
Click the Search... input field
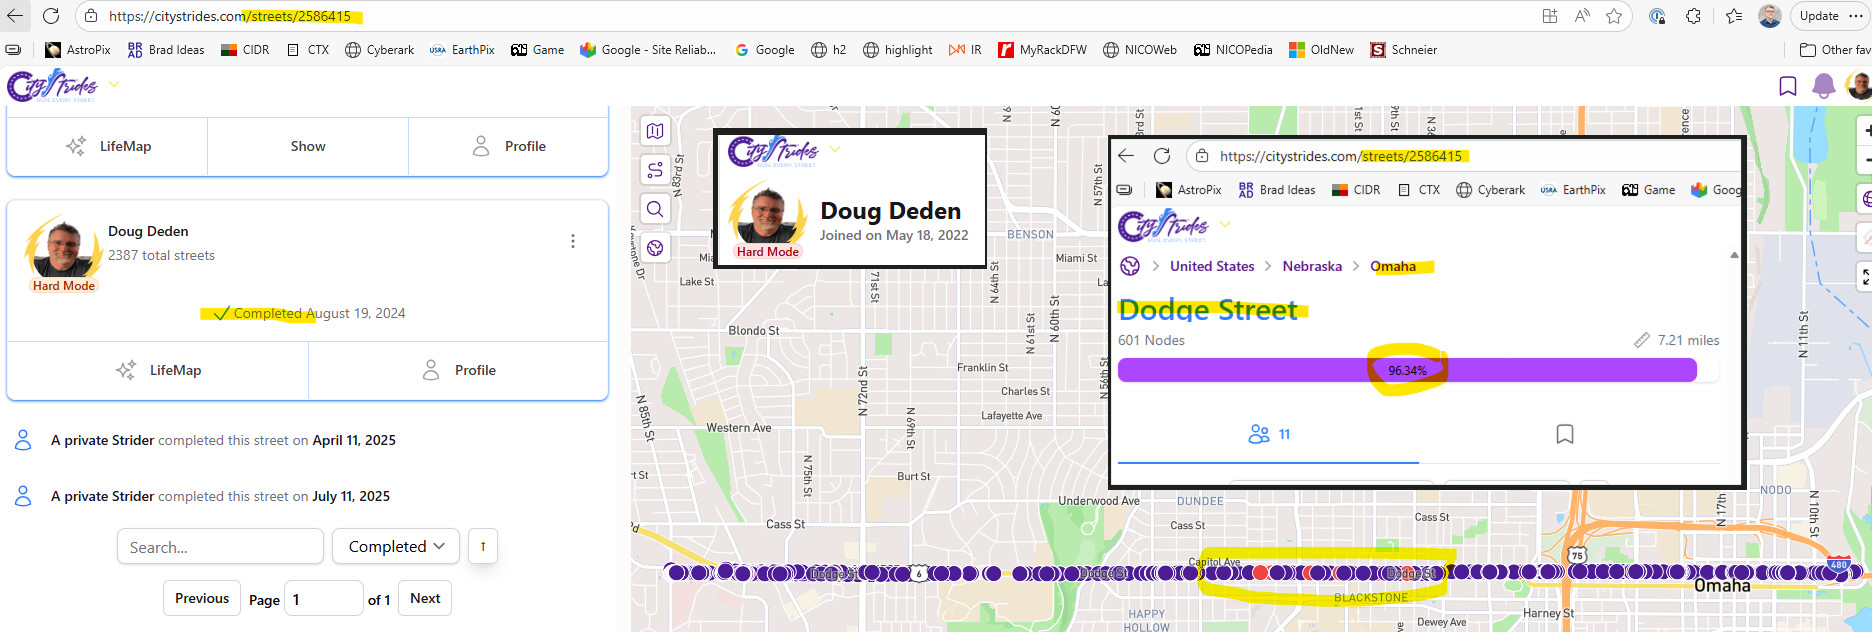click(x=220, y=547)
